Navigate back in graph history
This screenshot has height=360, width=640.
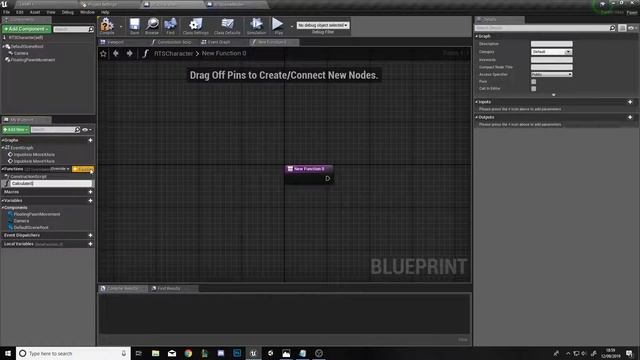point(116,53)
